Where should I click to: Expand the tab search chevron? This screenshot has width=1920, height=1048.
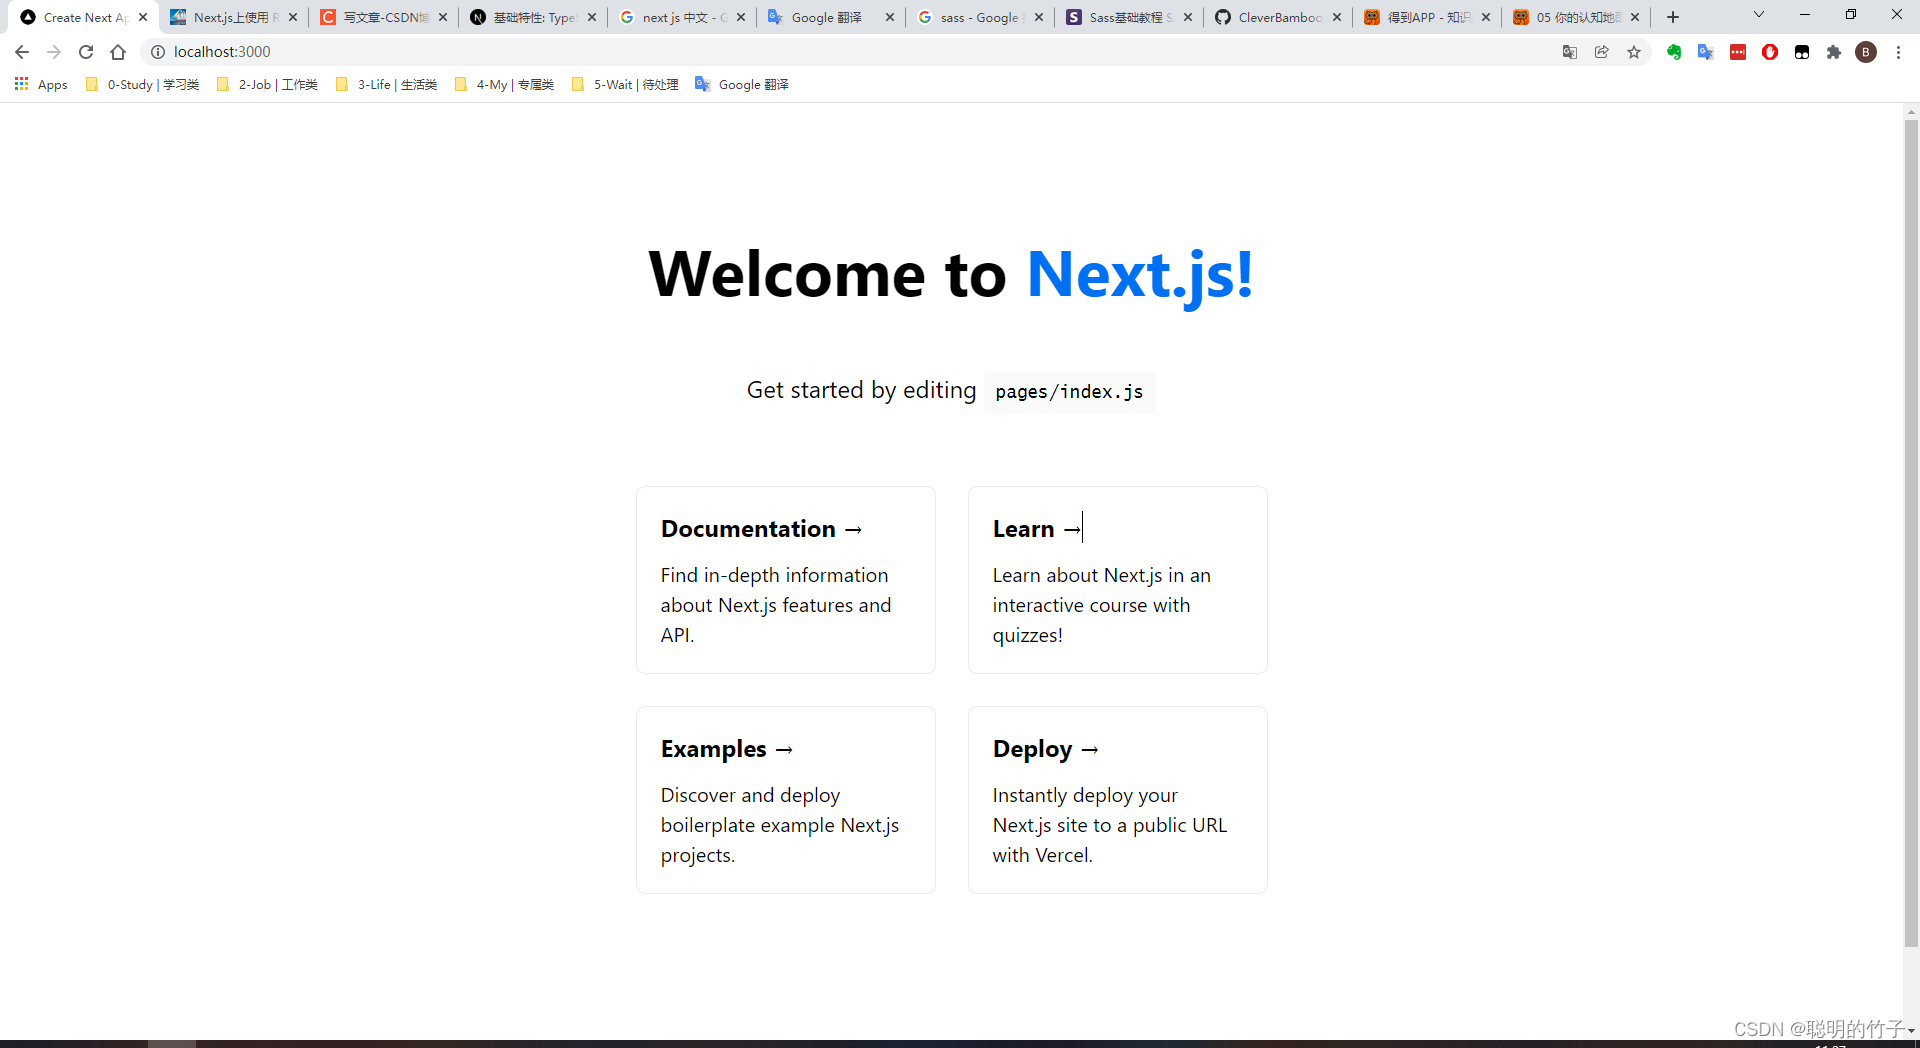tap(1759, 15)
